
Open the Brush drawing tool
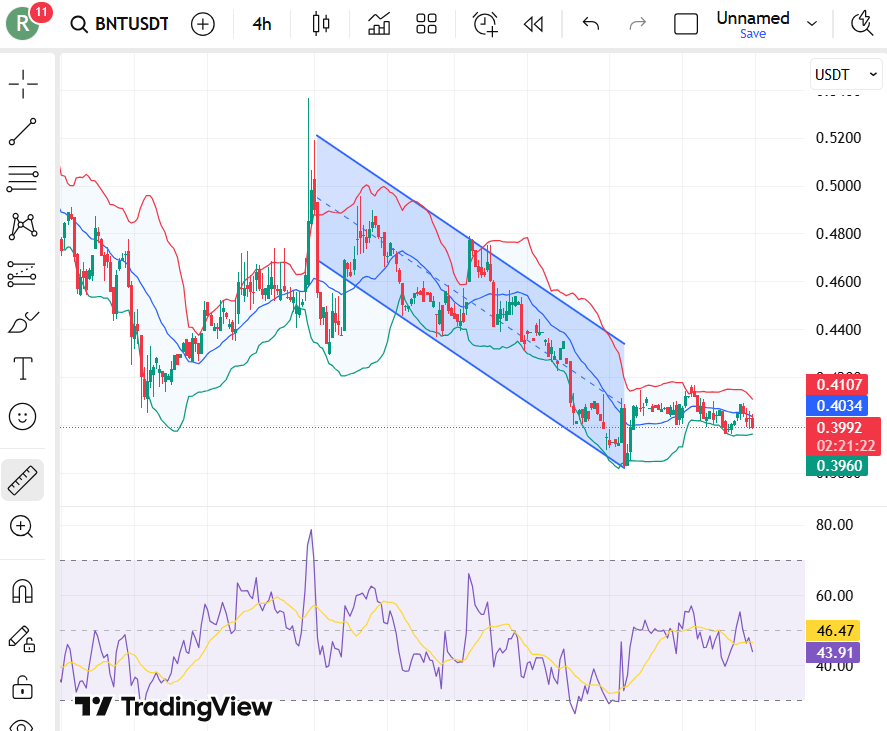[x=22, y=321]
